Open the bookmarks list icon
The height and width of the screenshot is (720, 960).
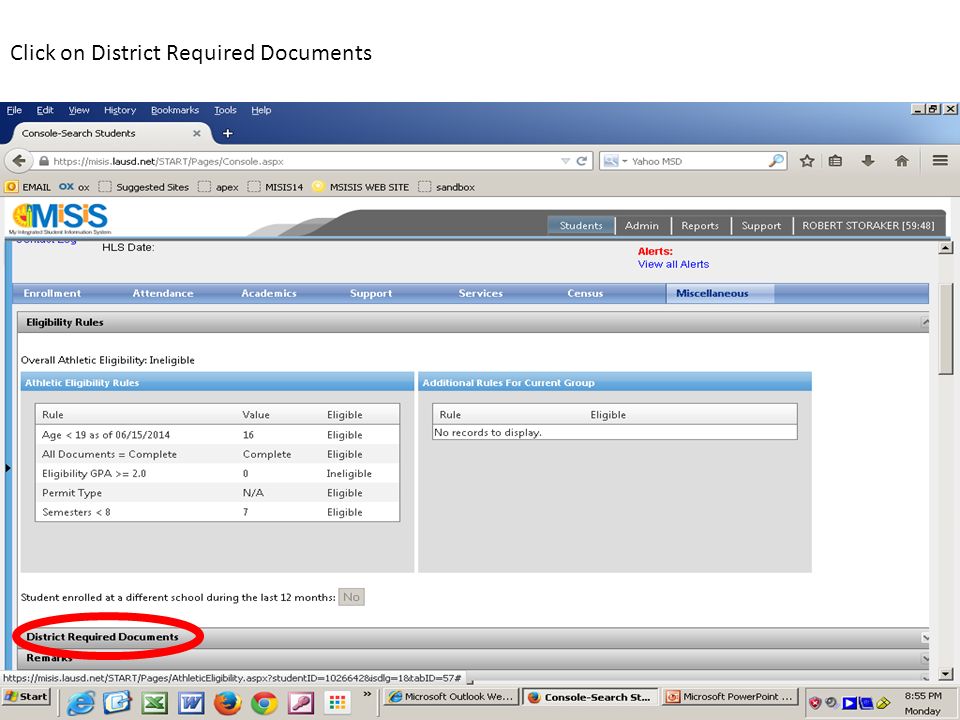click(835, 161)
